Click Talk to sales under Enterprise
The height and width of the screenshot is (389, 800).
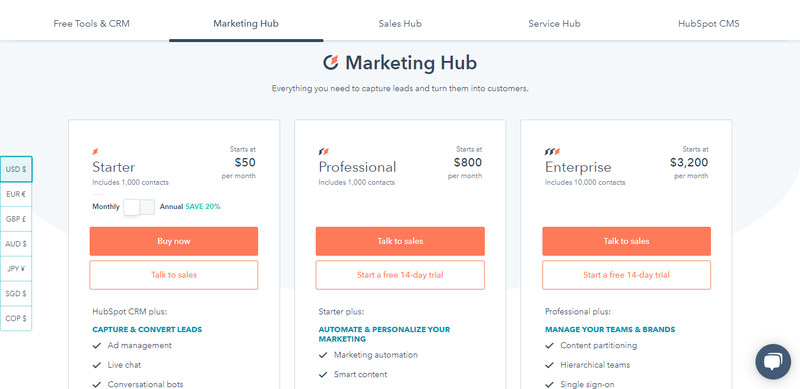[627, 241]
